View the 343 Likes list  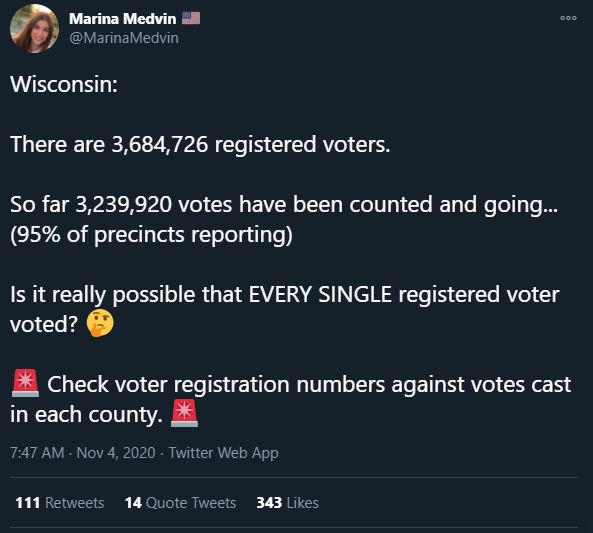tap(287, 503)
